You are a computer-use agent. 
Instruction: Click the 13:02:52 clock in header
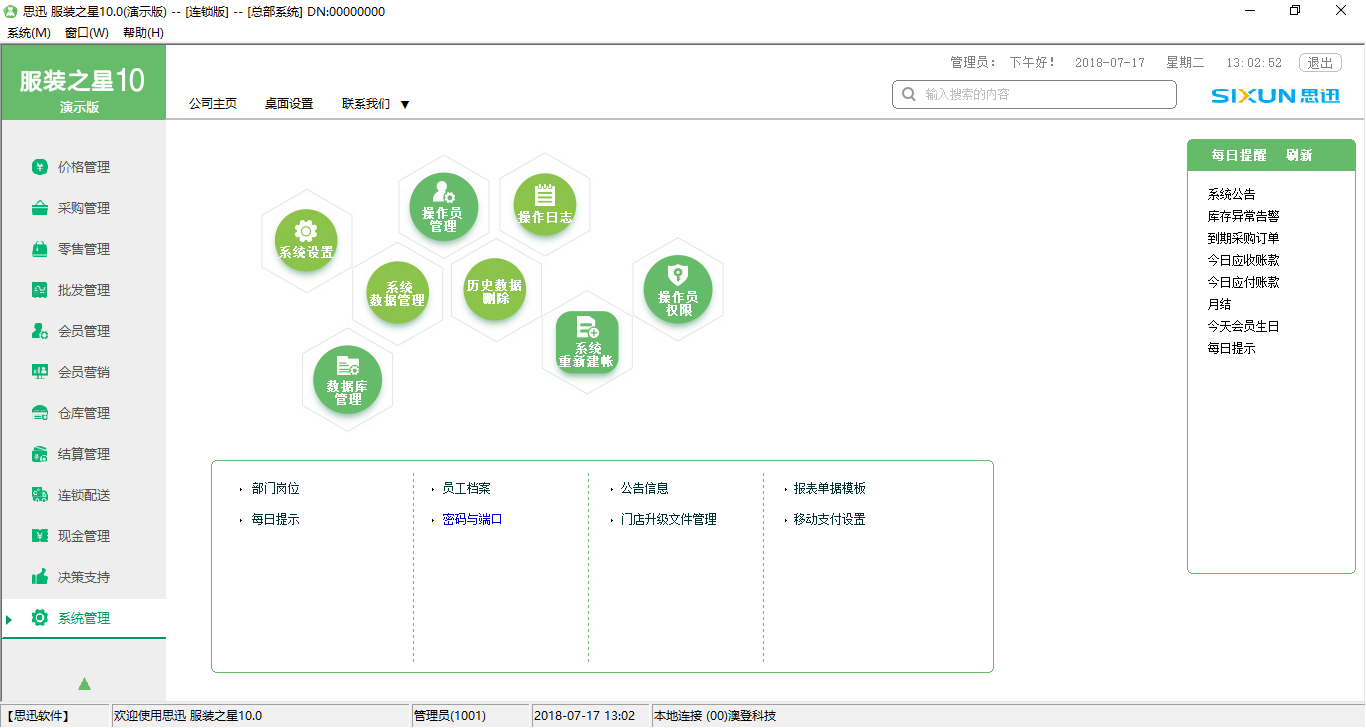[1254, 62]
